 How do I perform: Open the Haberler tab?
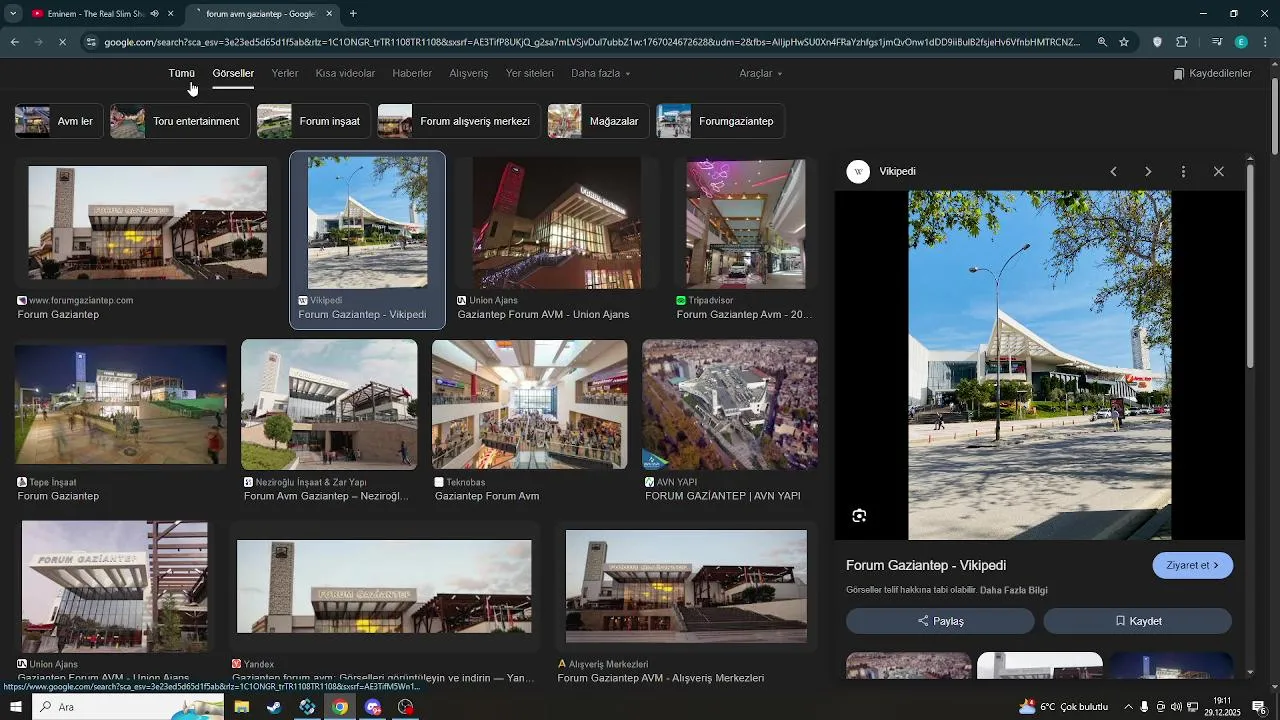(412, 73)
